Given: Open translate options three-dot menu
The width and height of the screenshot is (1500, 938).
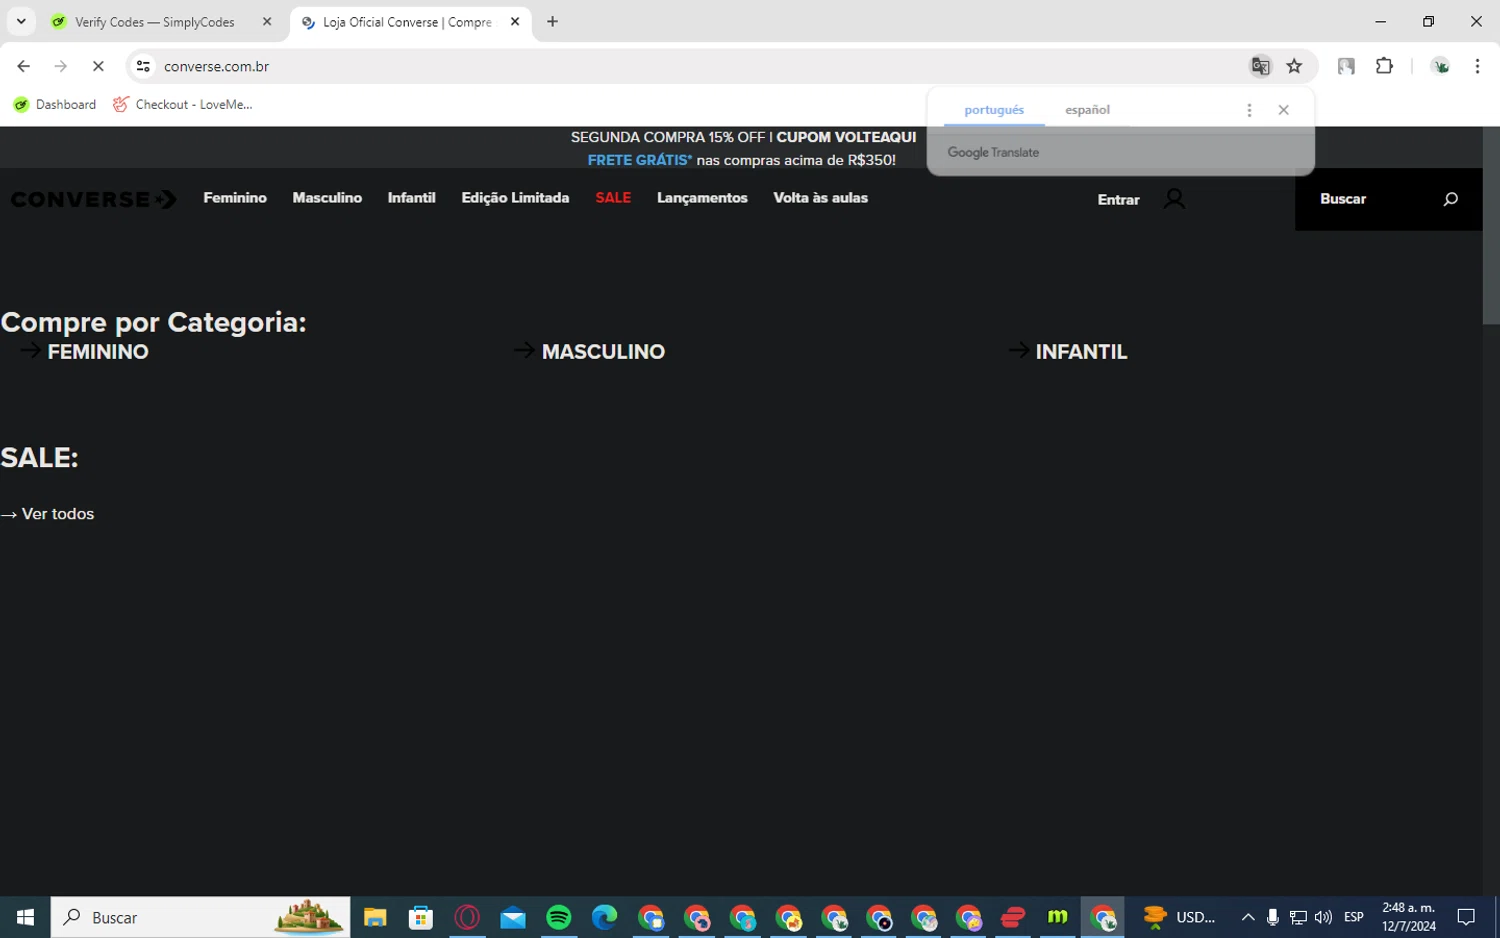Looking at the screenshot, I should tap(1249, 110).
